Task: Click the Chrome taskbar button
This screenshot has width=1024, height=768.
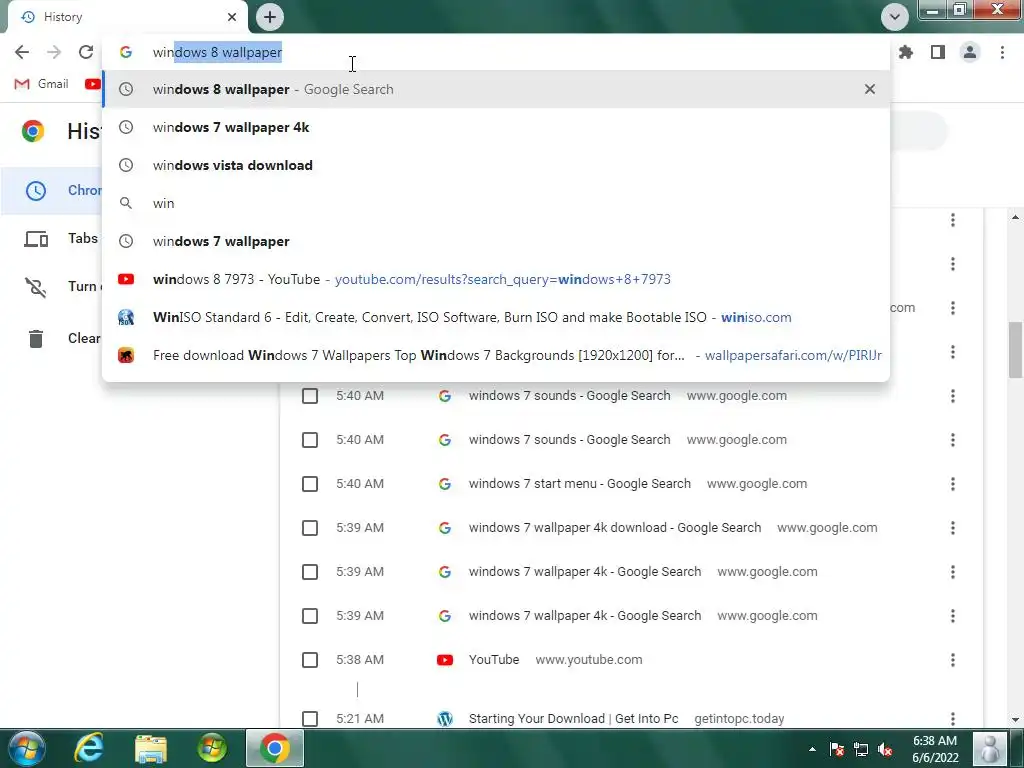Action: point(275,748)
